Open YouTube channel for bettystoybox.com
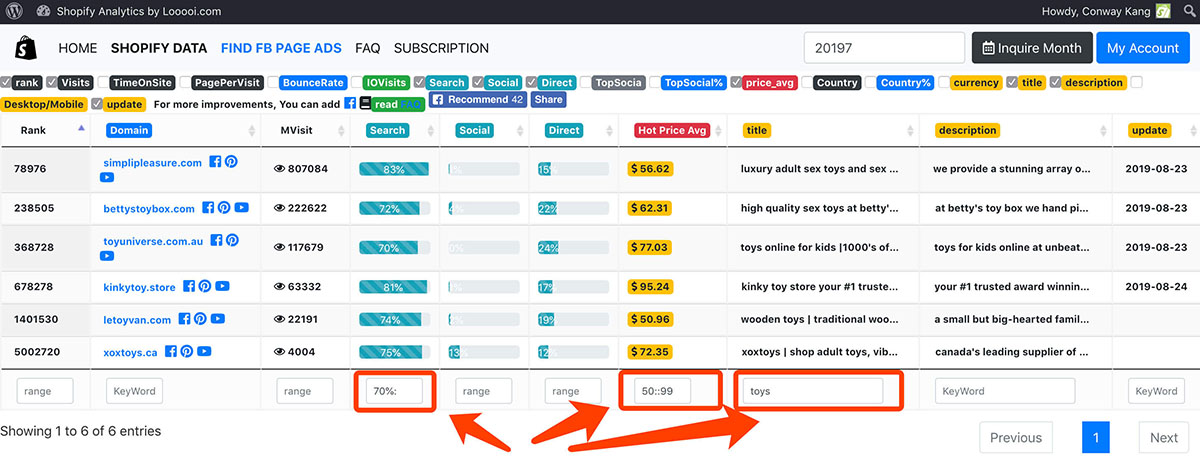 point(241,208)
